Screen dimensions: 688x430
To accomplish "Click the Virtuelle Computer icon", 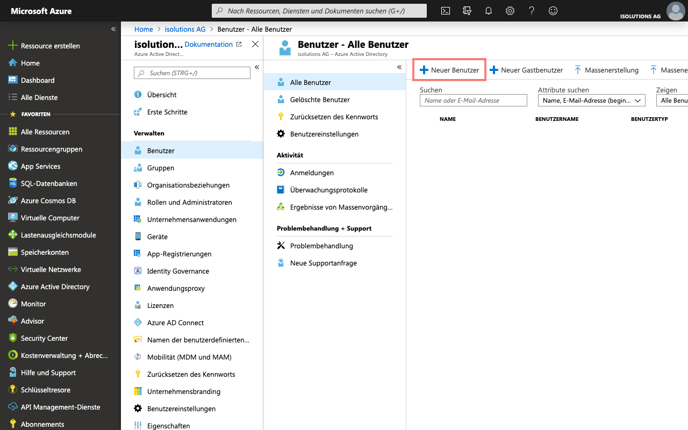I will click(13, 217).
